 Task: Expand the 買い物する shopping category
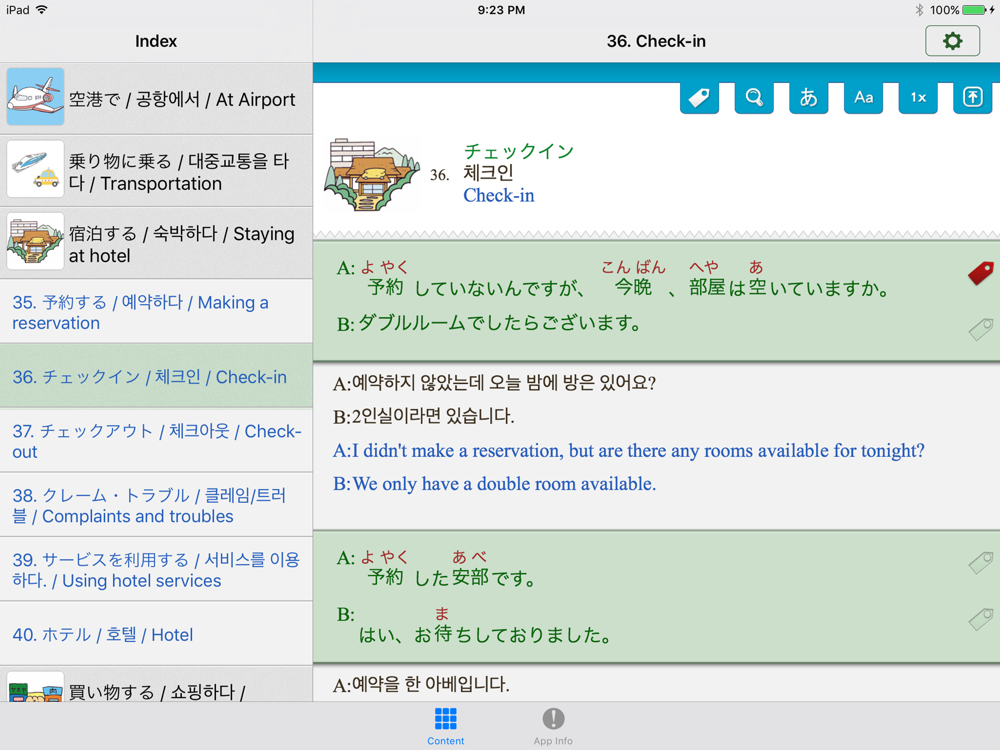(156, 684)
